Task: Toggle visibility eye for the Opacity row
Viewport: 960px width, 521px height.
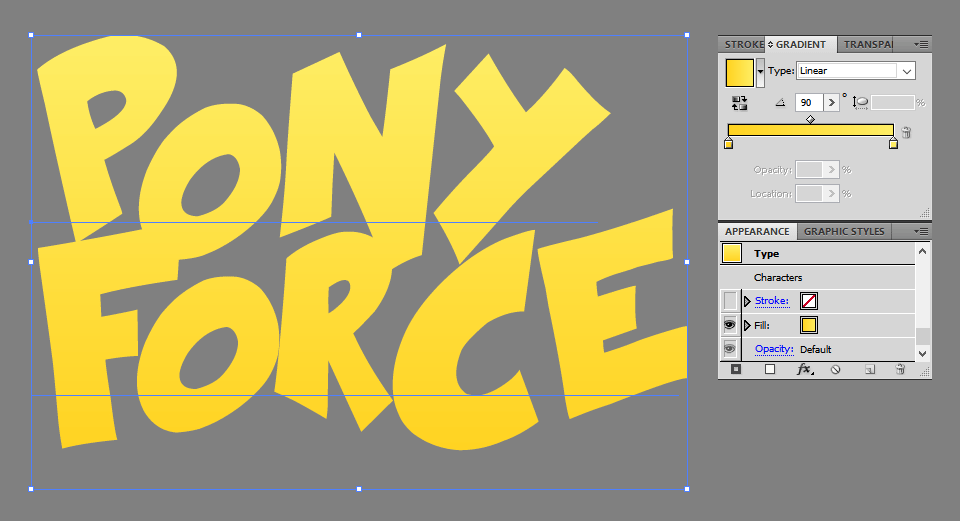Action: point(730,349)
